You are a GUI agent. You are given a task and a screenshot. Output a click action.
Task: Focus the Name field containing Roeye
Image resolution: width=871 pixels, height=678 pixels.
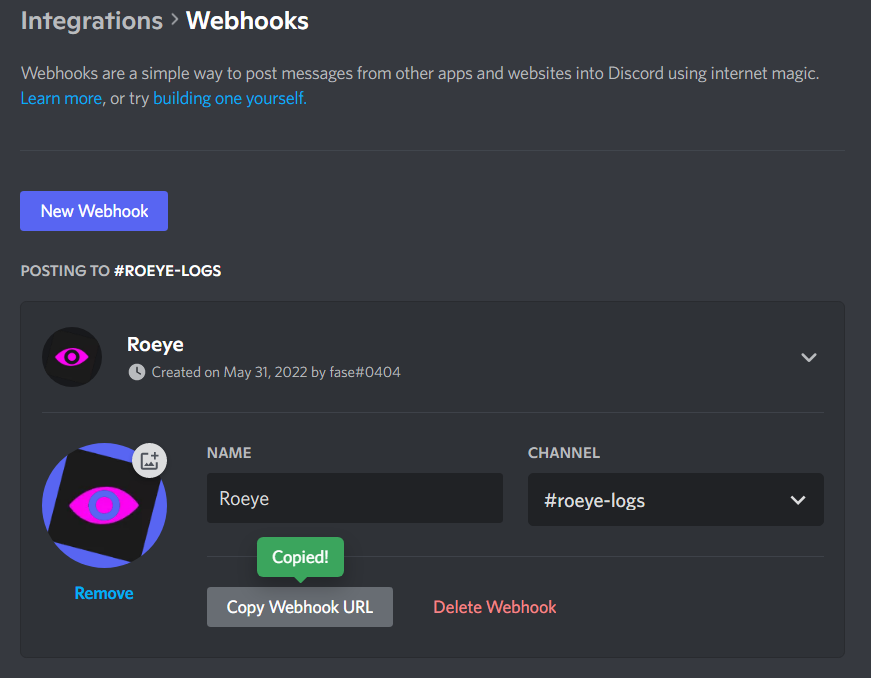(x=354, y=498)
